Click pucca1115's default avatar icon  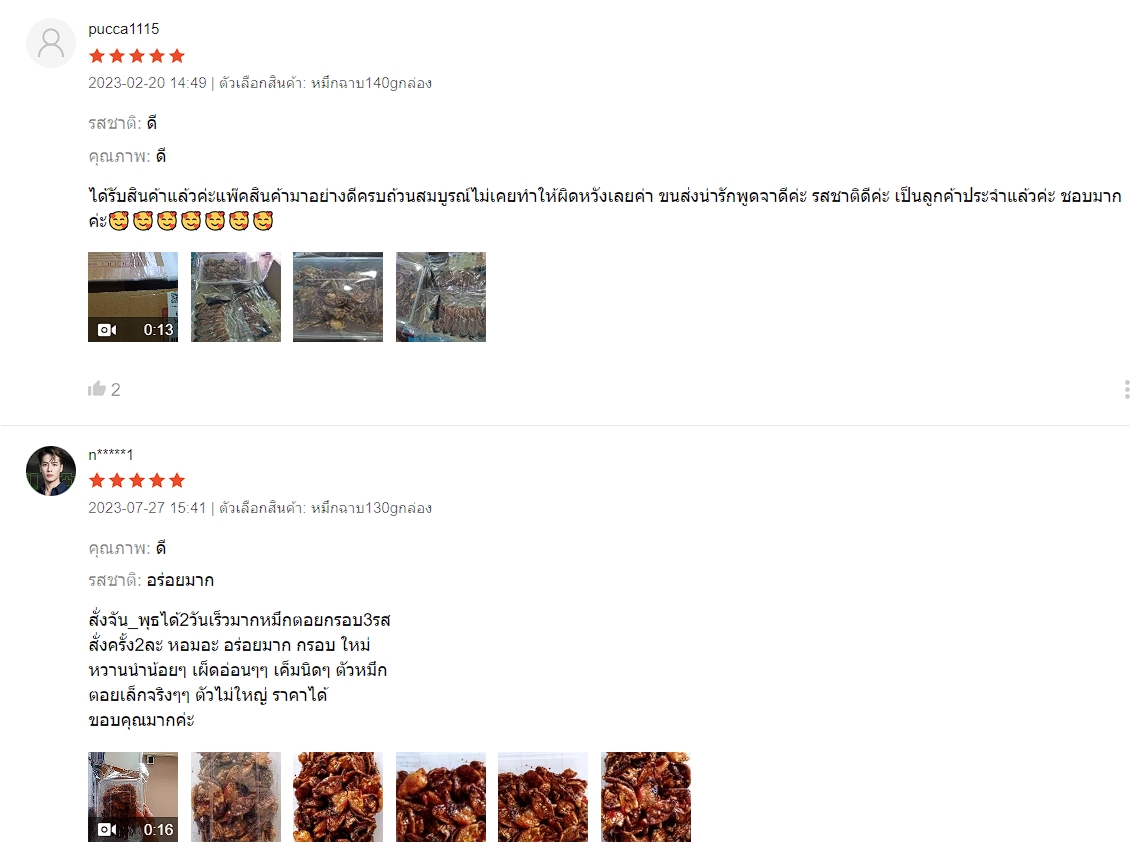click(x=50, y=43)
